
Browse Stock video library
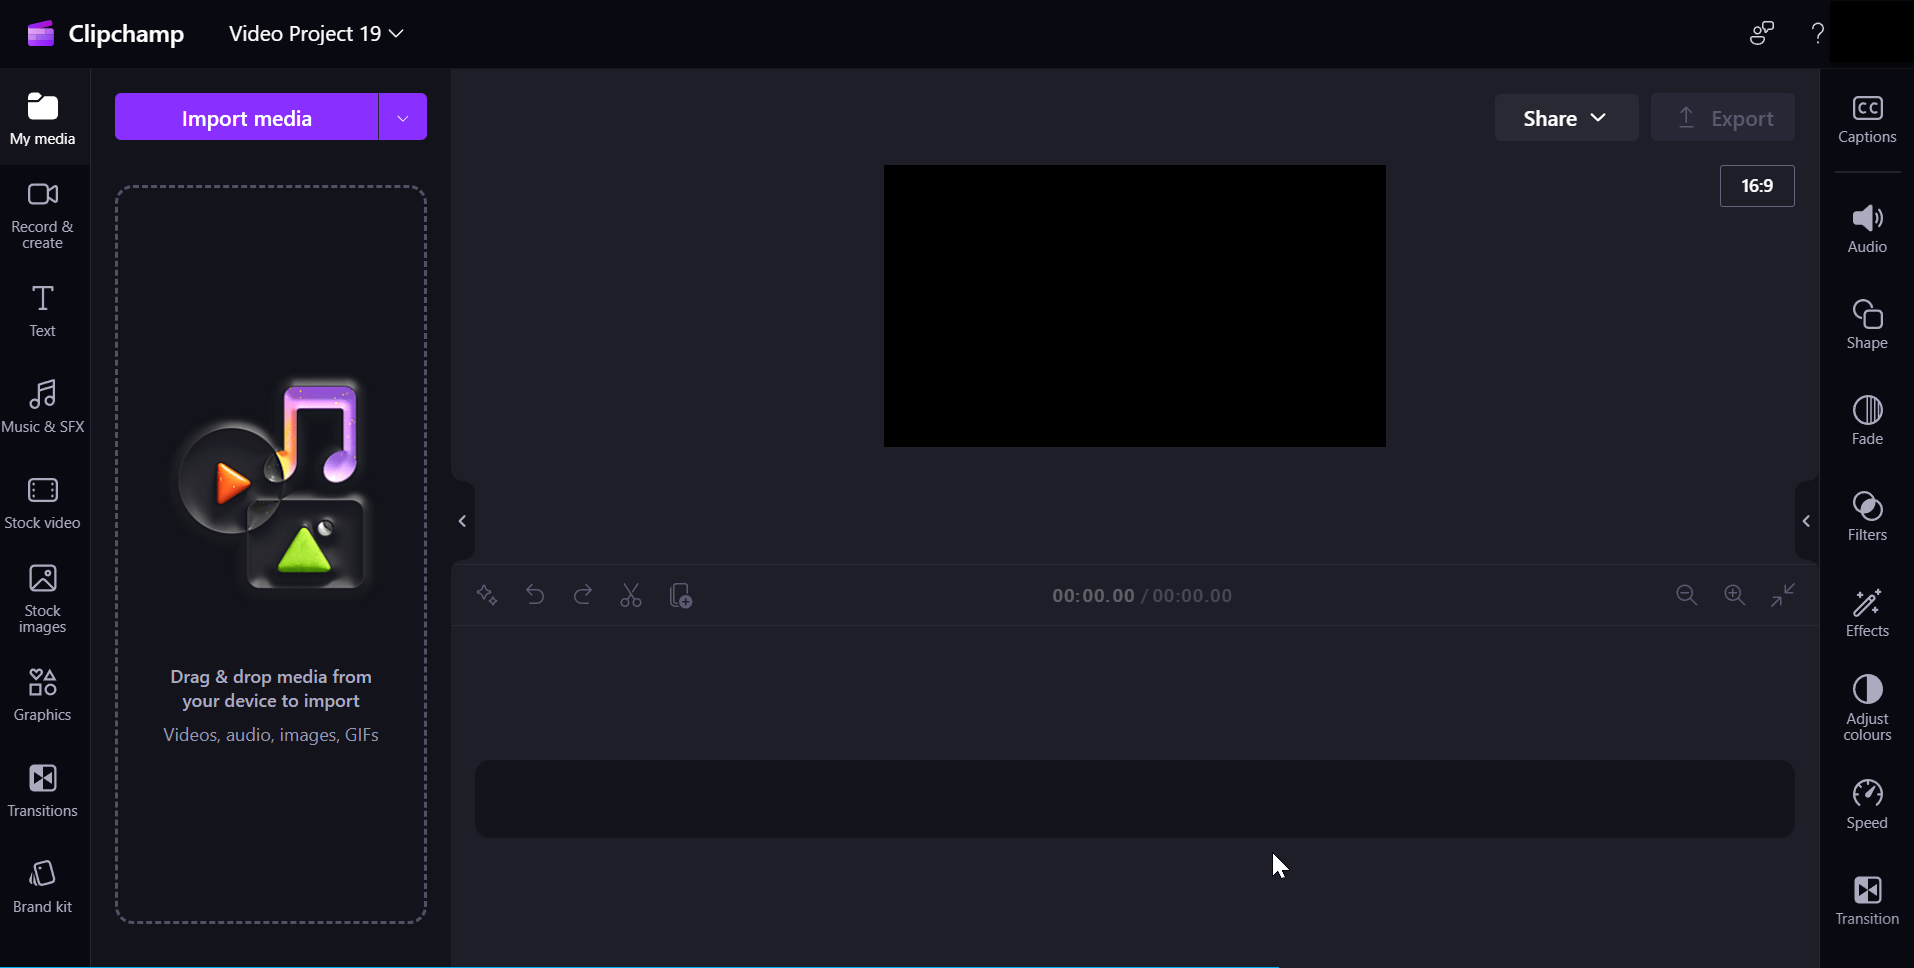point(43,503)
